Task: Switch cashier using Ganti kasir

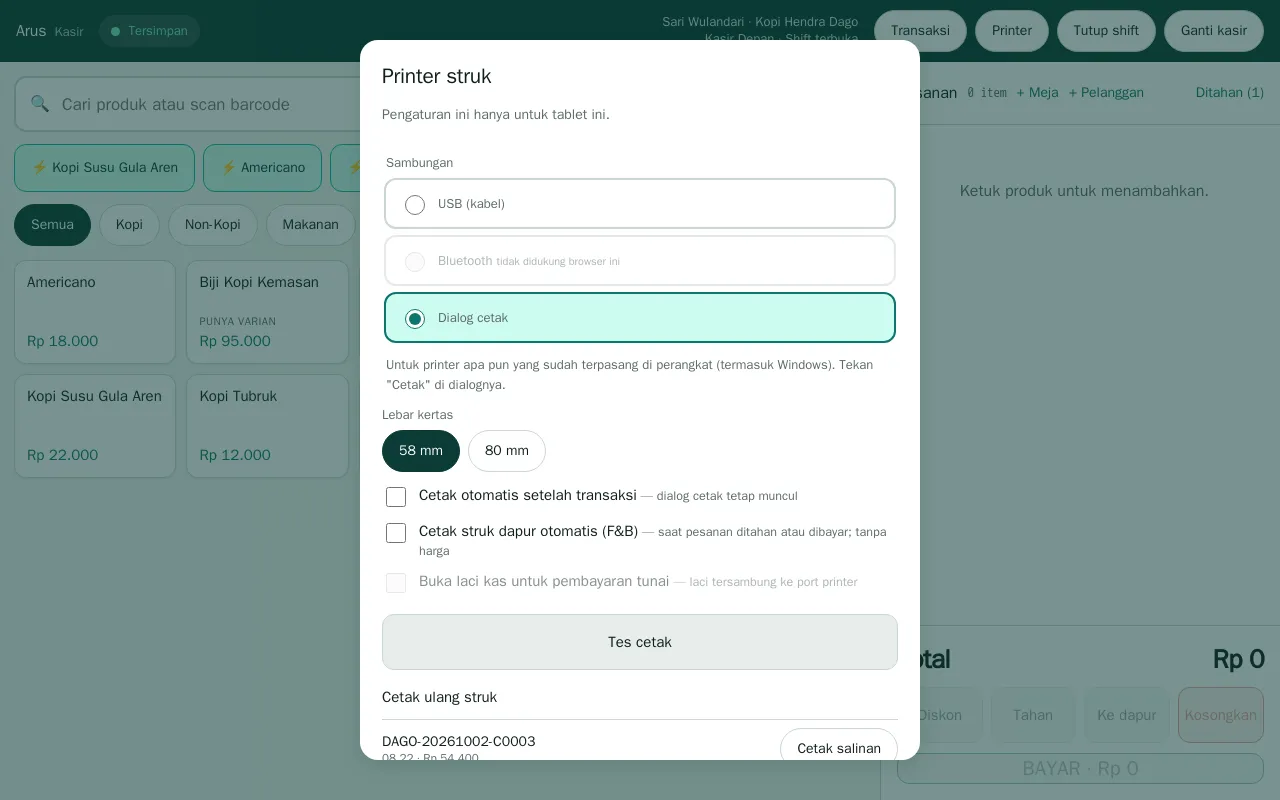Action: 1214,31
